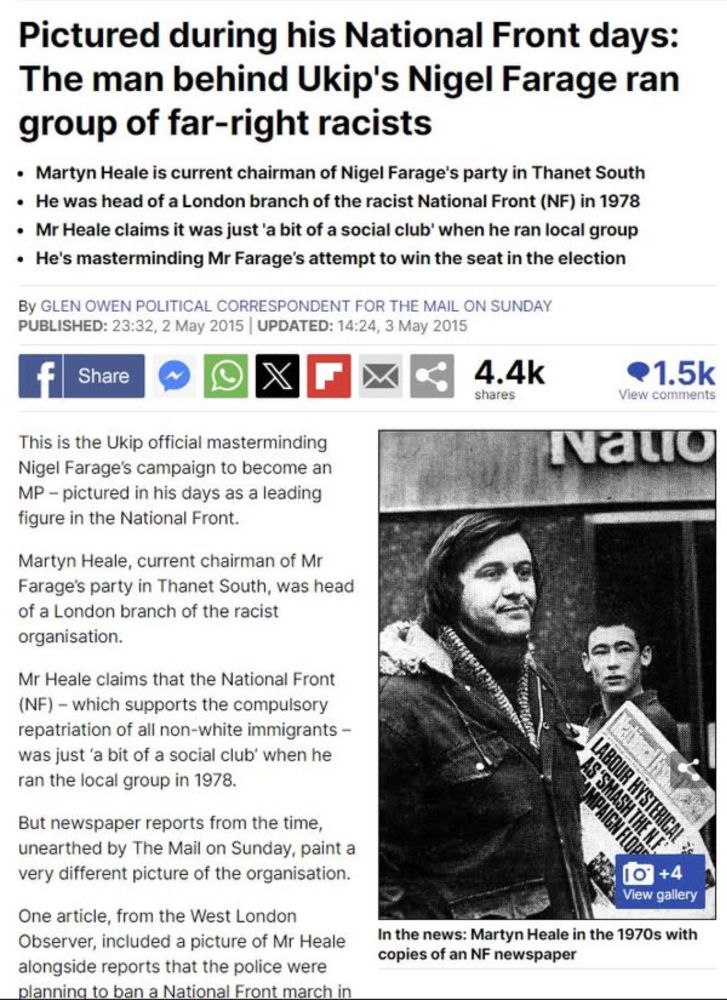Click the 1.5k comments count
Screen dimensions: 727x1000
(x=671, y=372)
